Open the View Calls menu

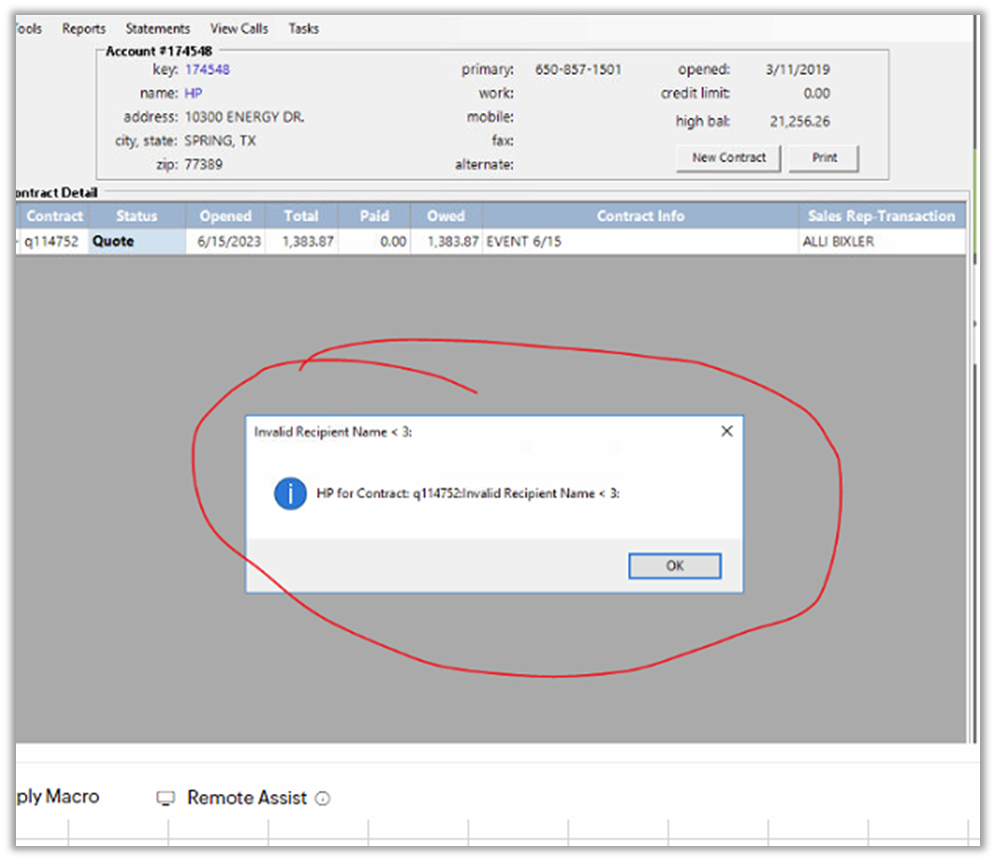239,29
